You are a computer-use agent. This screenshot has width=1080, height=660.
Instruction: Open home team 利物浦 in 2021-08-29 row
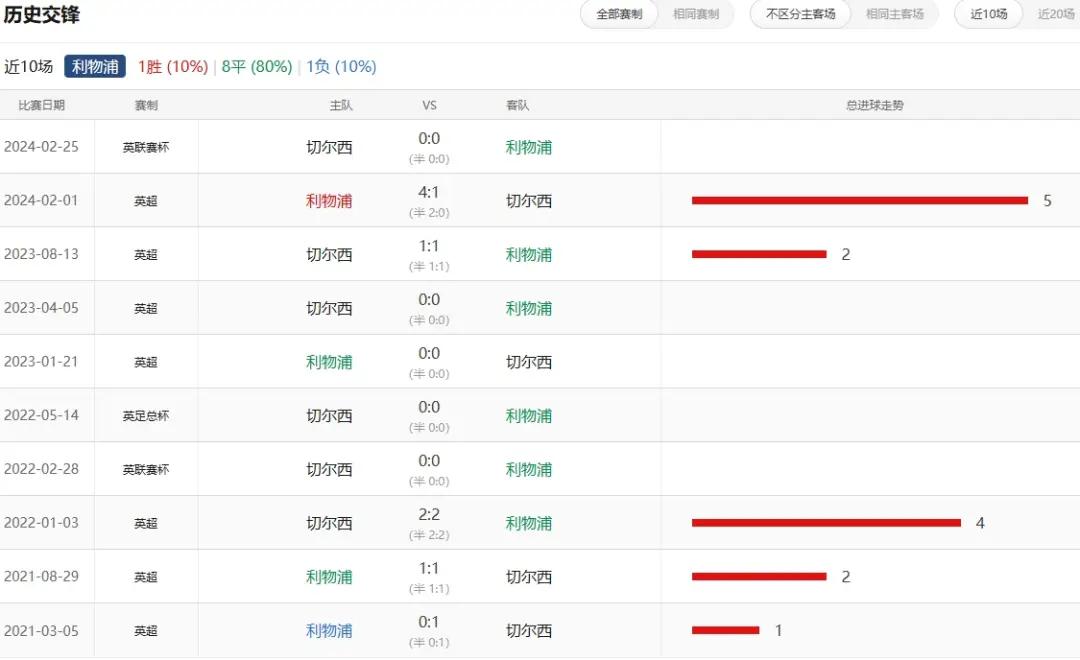[329, 577]
